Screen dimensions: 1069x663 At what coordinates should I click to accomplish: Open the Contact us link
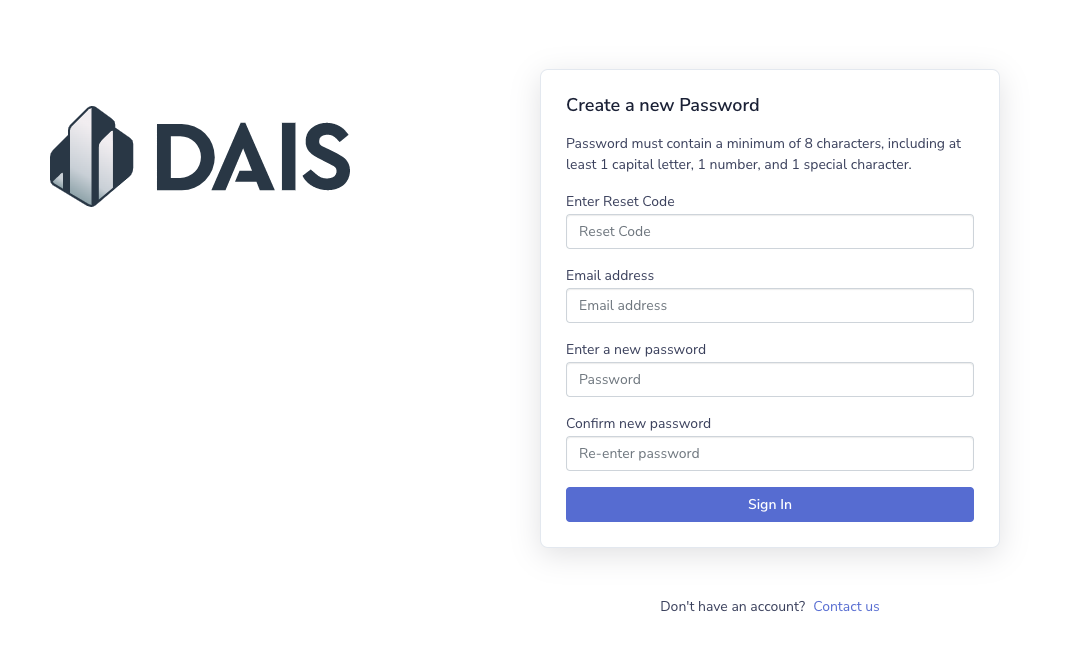[x=846, y=606]
